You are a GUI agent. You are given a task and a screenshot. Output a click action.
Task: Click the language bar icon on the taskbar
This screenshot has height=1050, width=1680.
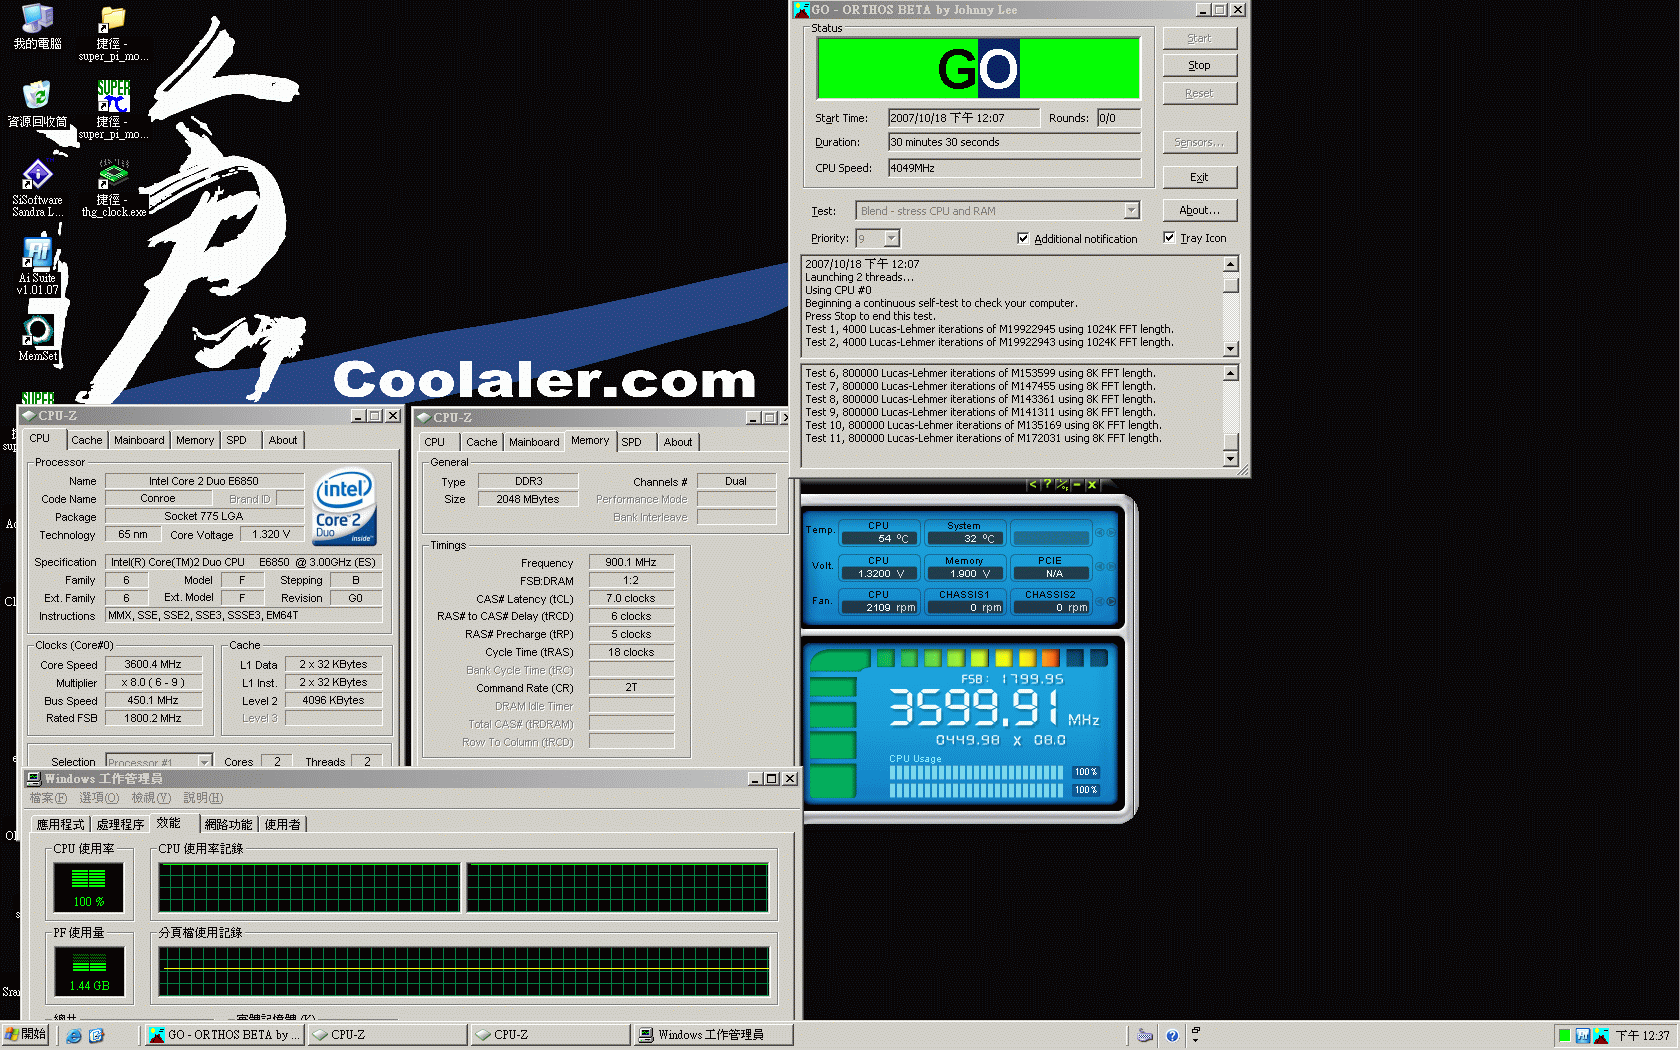pos(1145,1035)
